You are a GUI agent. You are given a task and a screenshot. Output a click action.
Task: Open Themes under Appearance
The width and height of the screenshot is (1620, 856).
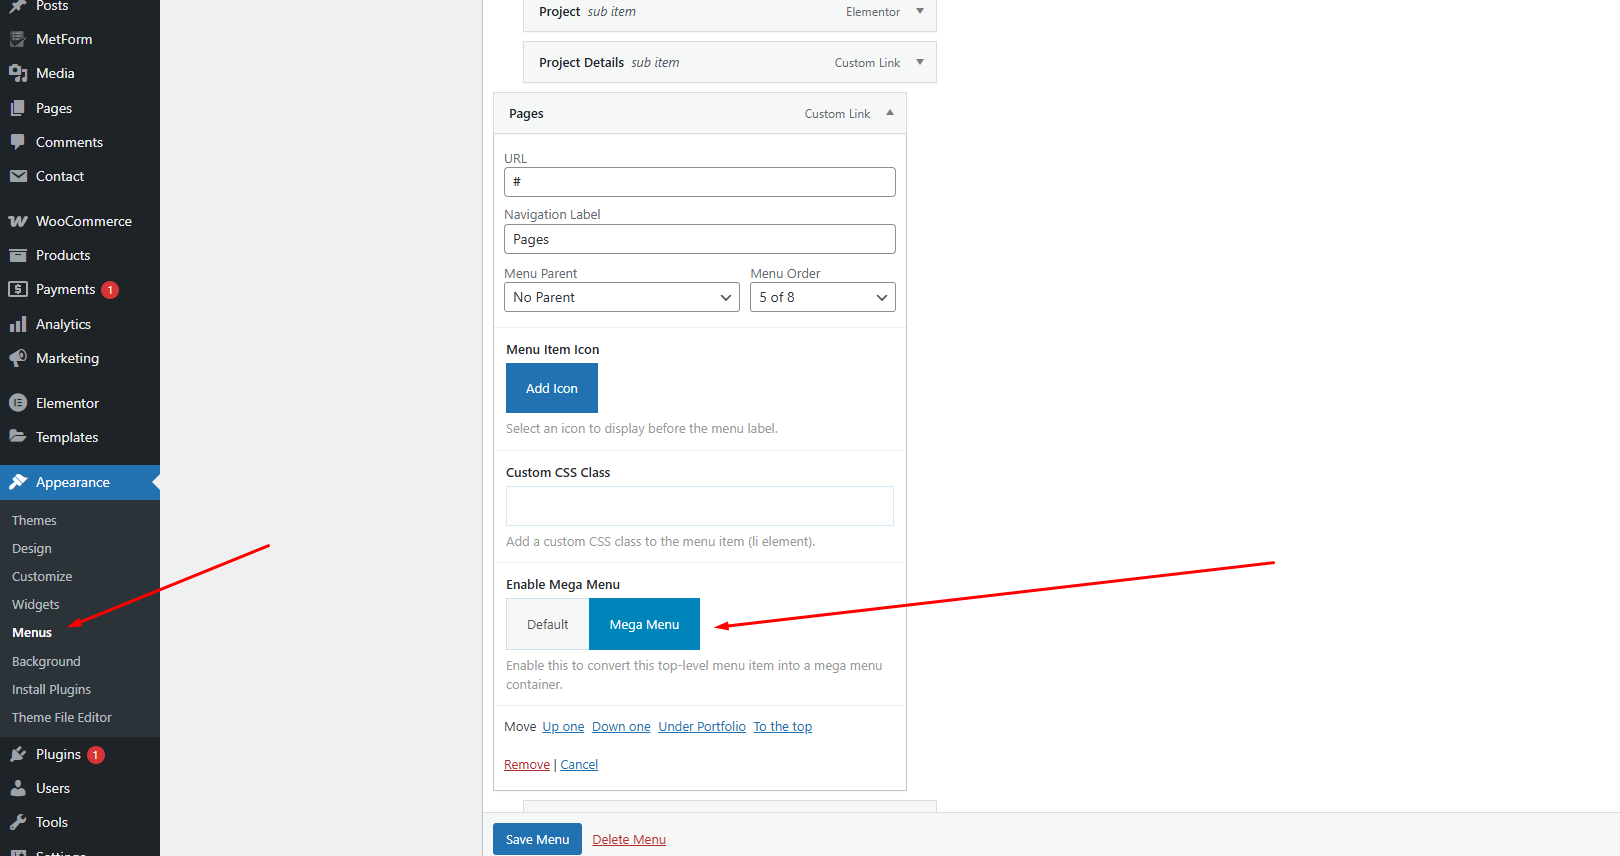pos(34,520)
